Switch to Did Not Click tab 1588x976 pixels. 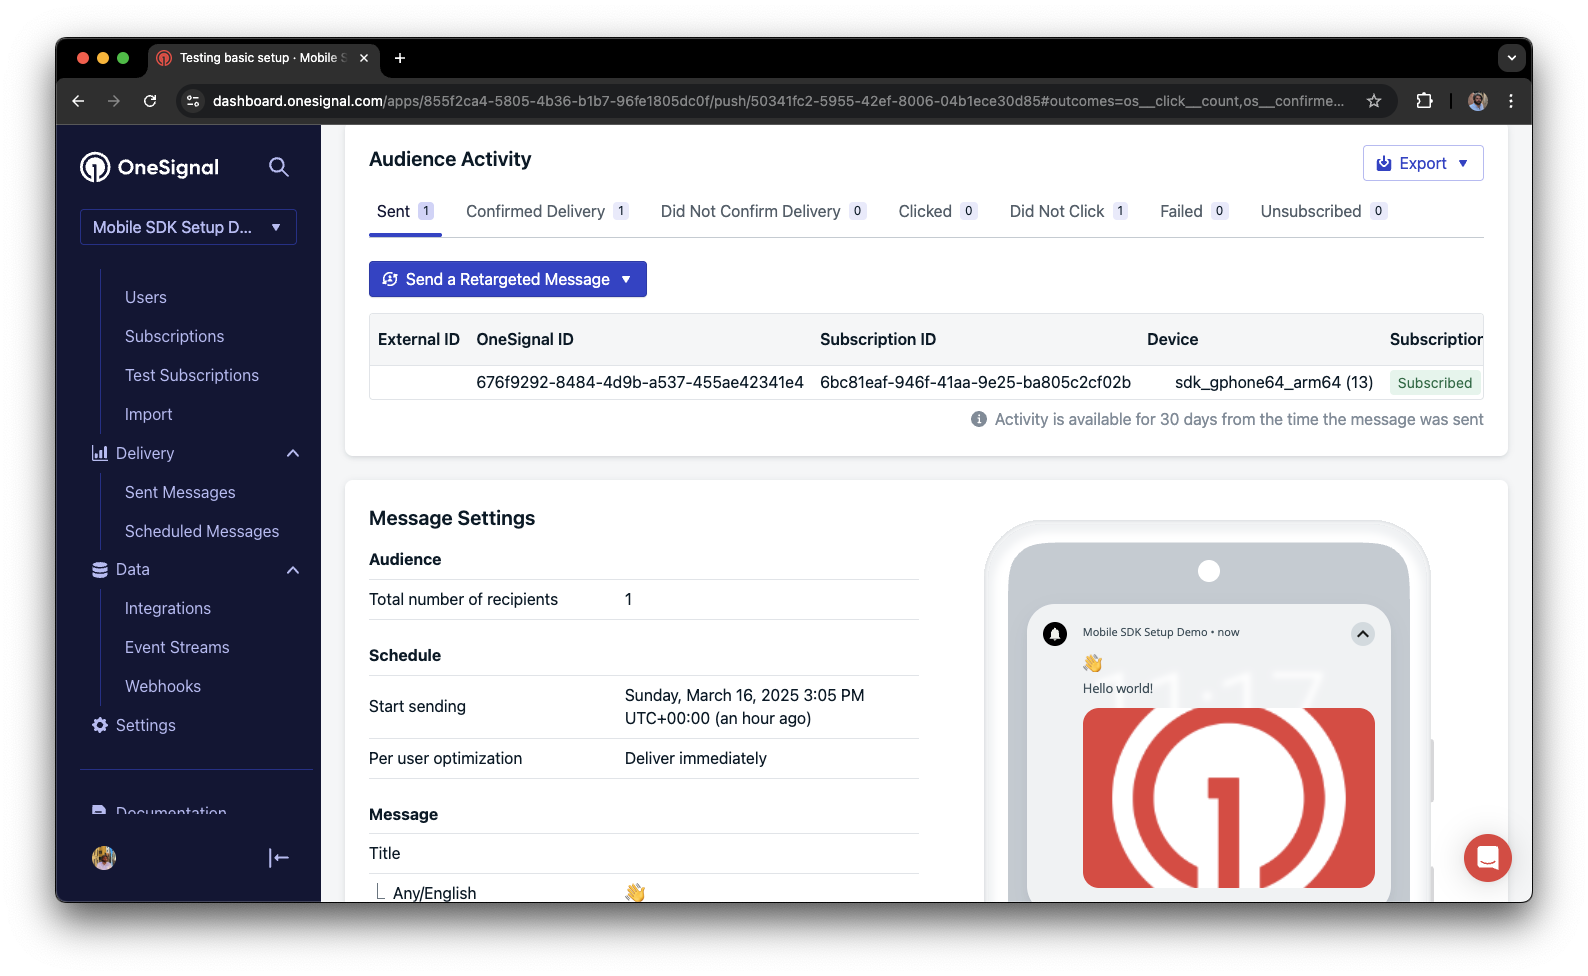coord(1068,211)
